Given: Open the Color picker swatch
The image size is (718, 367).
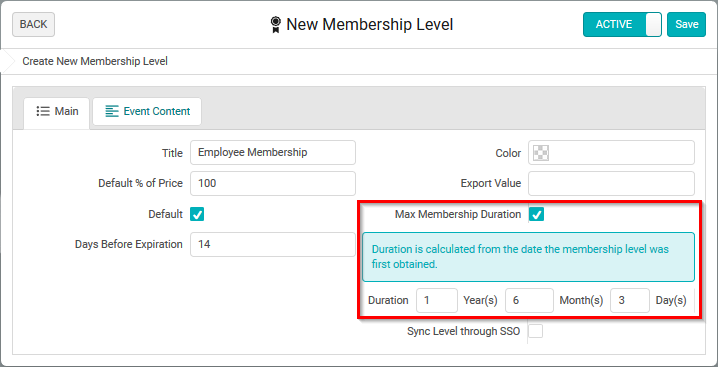Looking at the screenshot, I should (542, 153).
